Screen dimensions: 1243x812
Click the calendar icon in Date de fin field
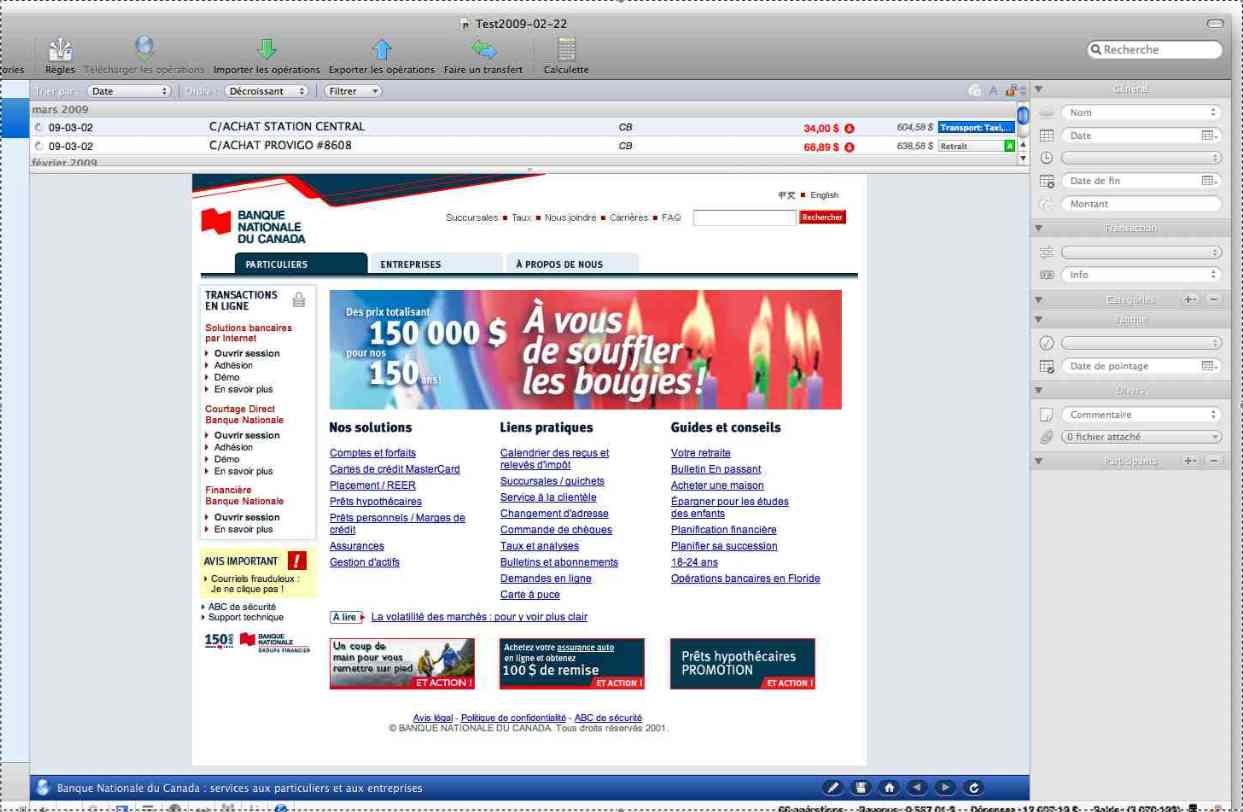1208,181
